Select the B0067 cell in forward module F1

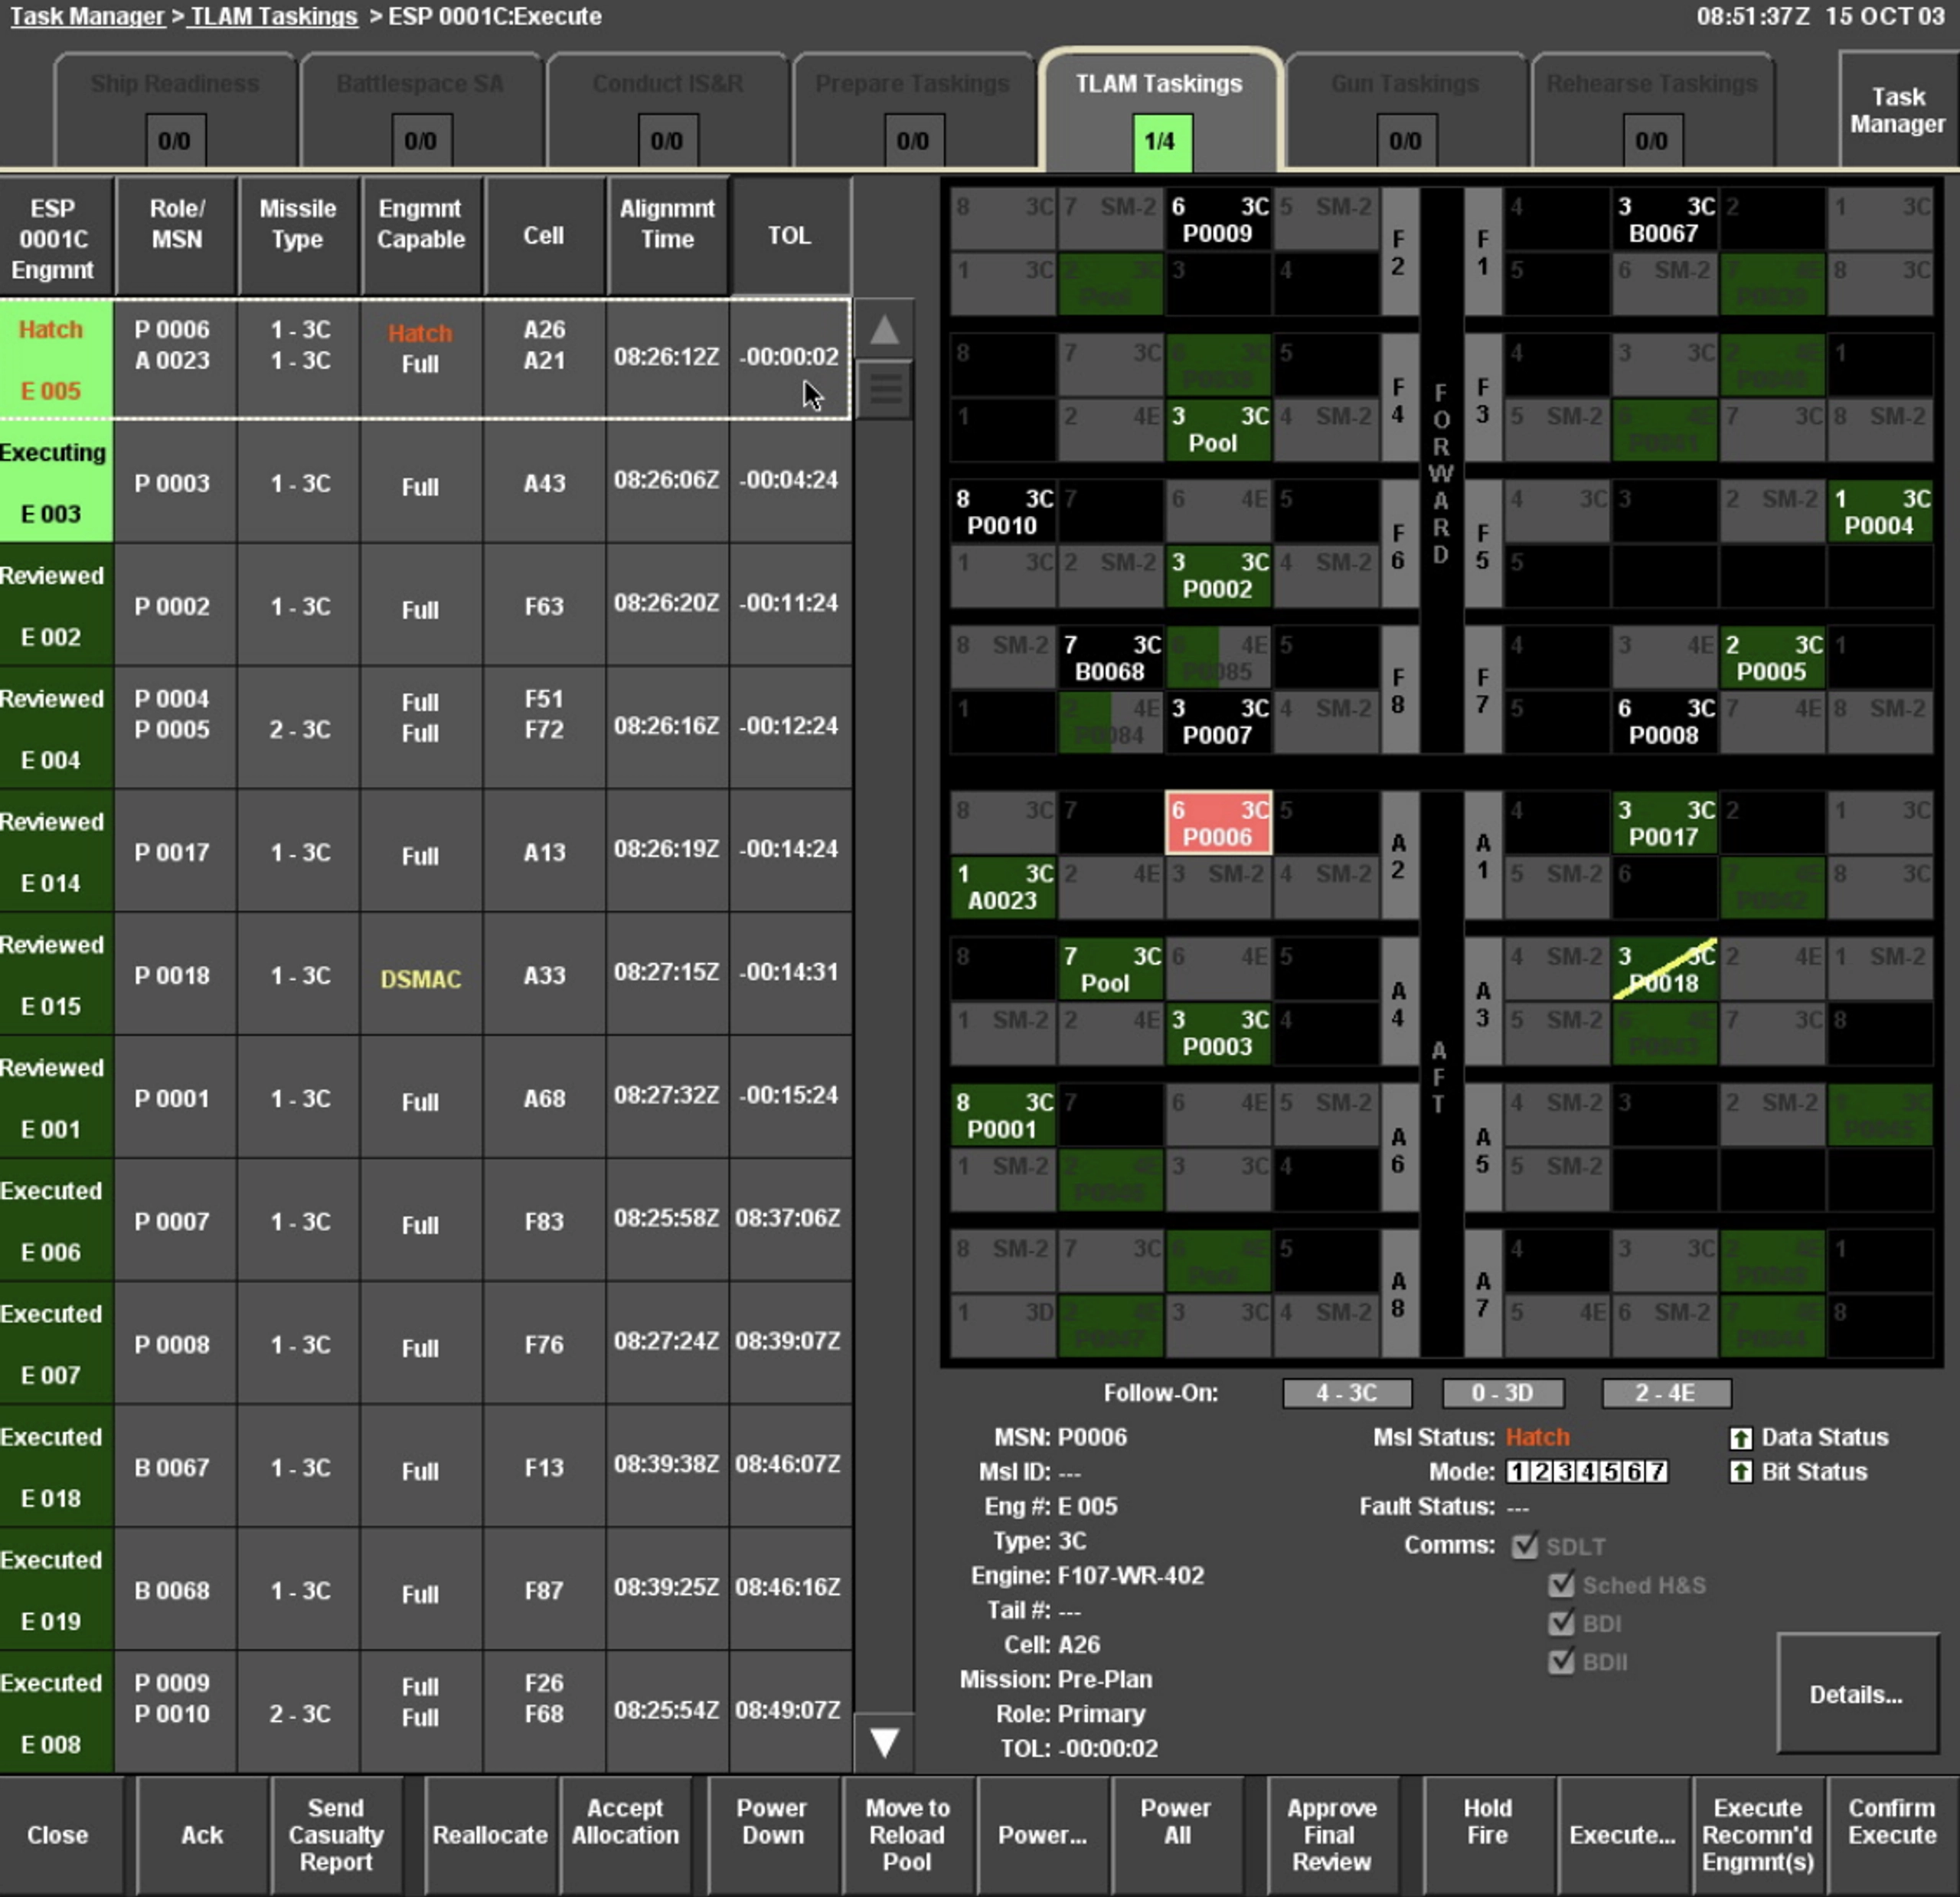point(1664,220)
